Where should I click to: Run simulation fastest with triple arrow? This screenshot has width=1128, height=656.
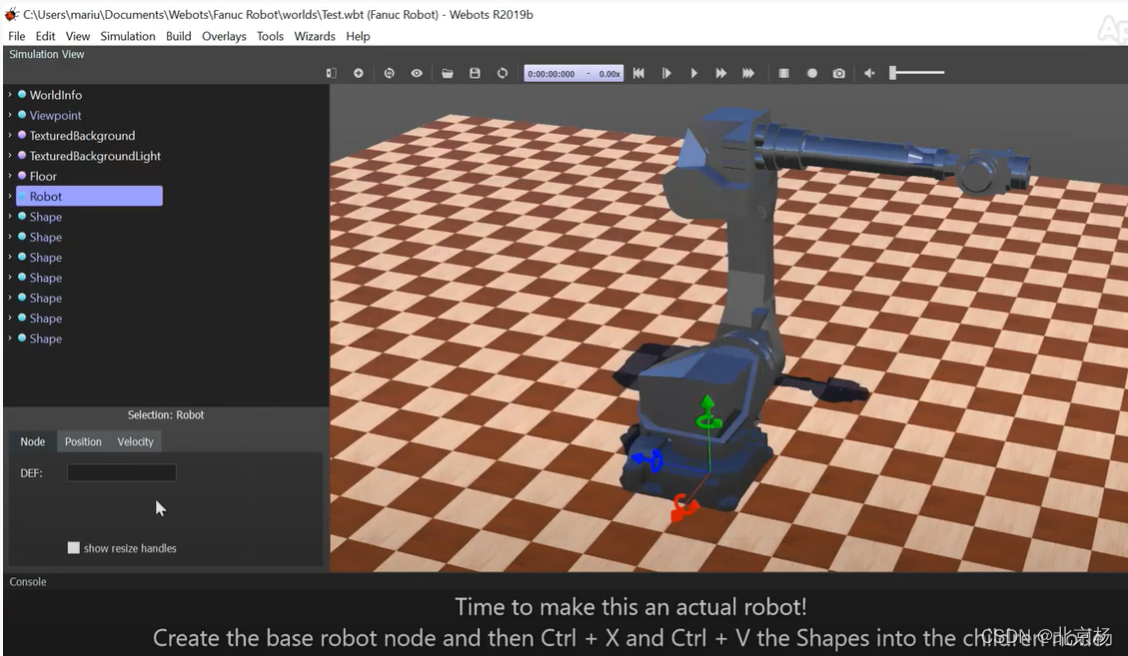[x=748, y=73]
